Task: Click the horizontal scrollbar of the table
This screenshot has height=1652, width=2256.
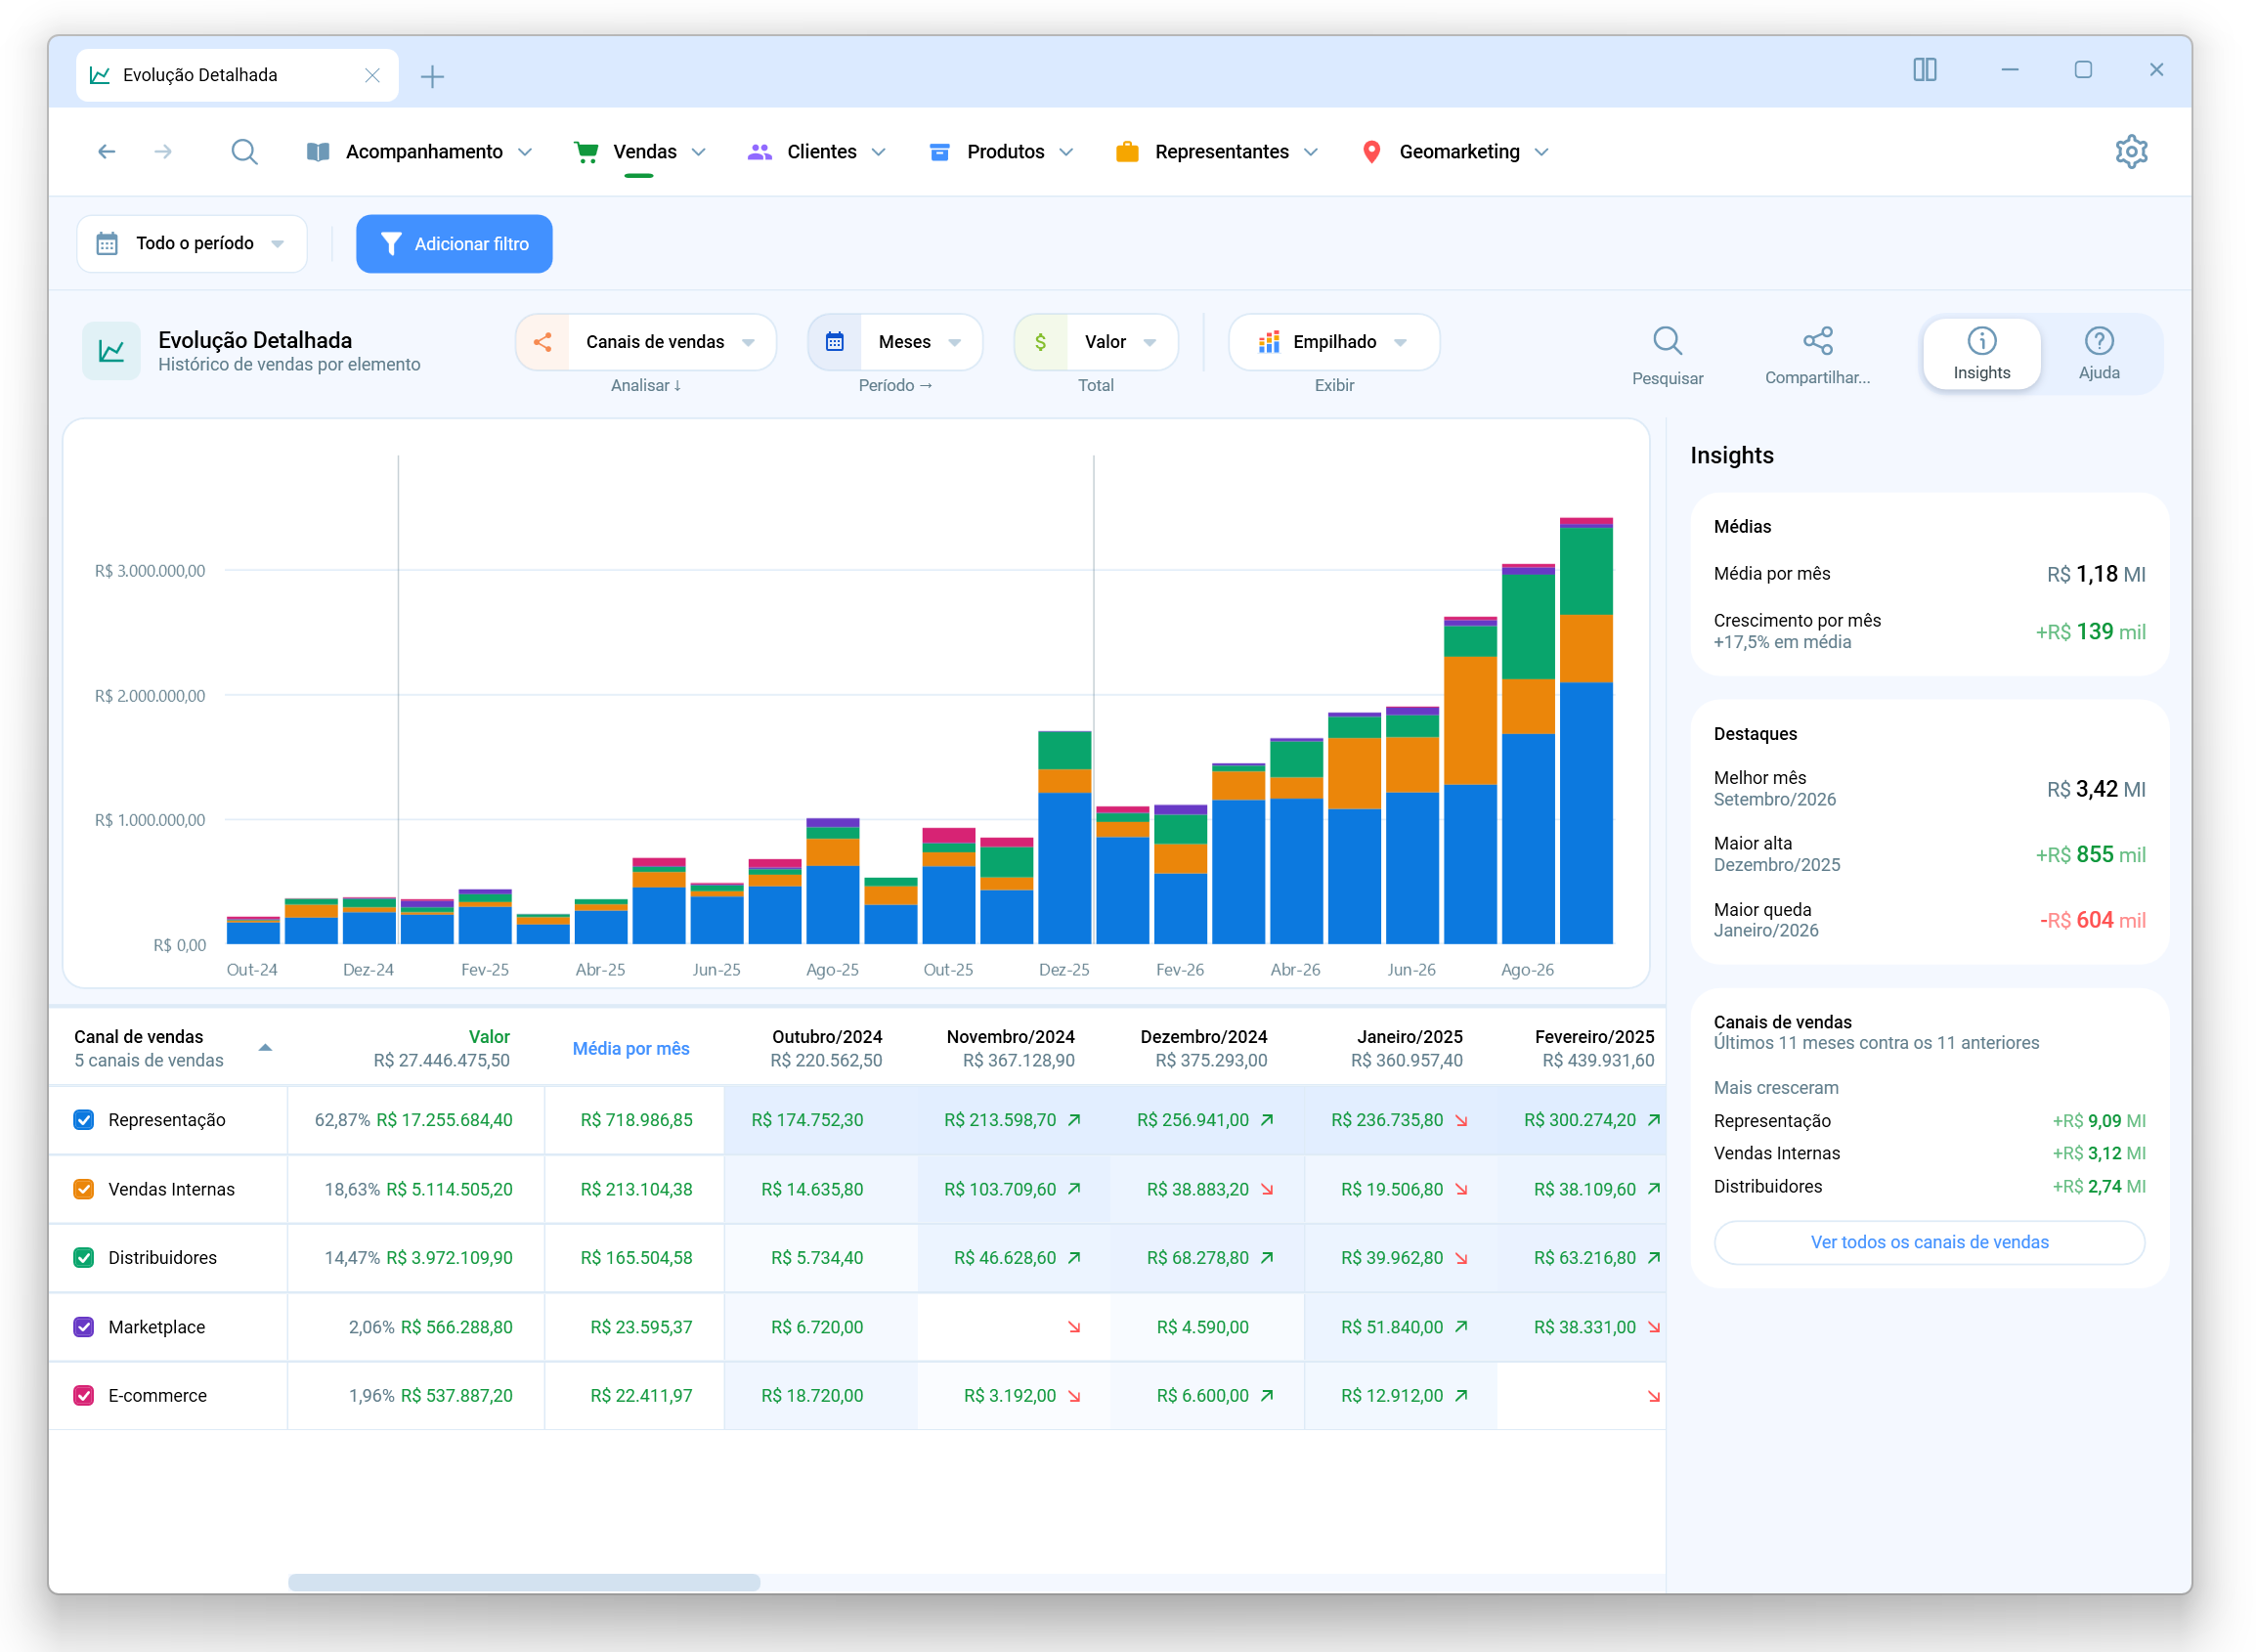Action: tap(524, 1583)
